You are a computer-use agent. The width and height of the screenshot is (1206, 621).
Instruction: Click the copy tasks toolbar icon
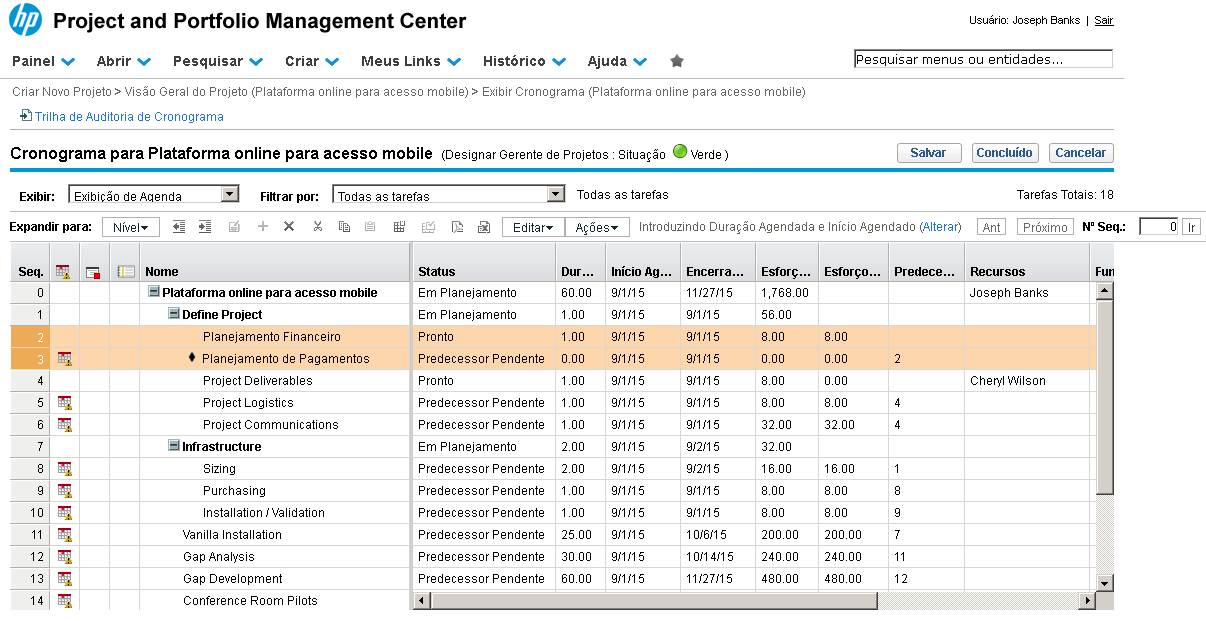(x=344, y=227)
